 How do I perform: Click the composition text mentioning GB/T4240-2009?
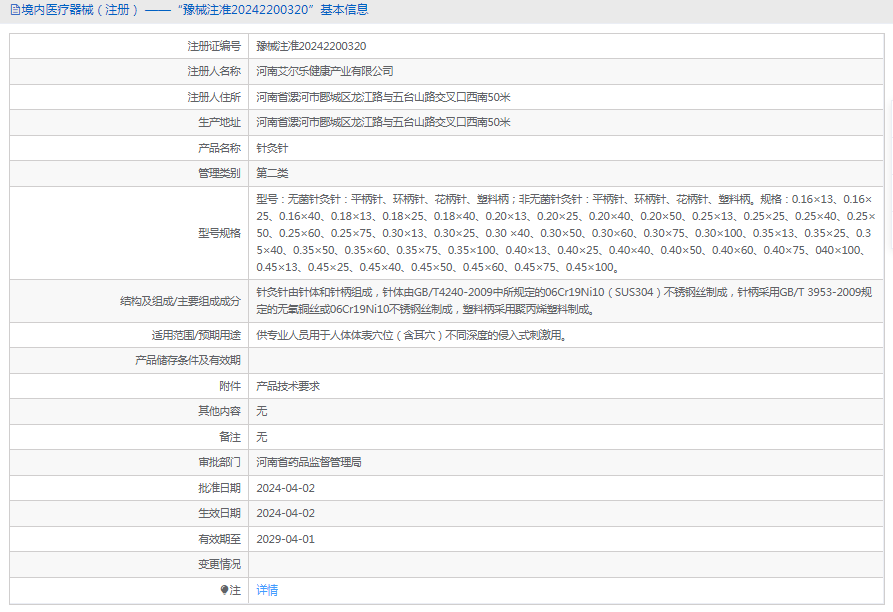pyautogui.click(x=564, y=301)
